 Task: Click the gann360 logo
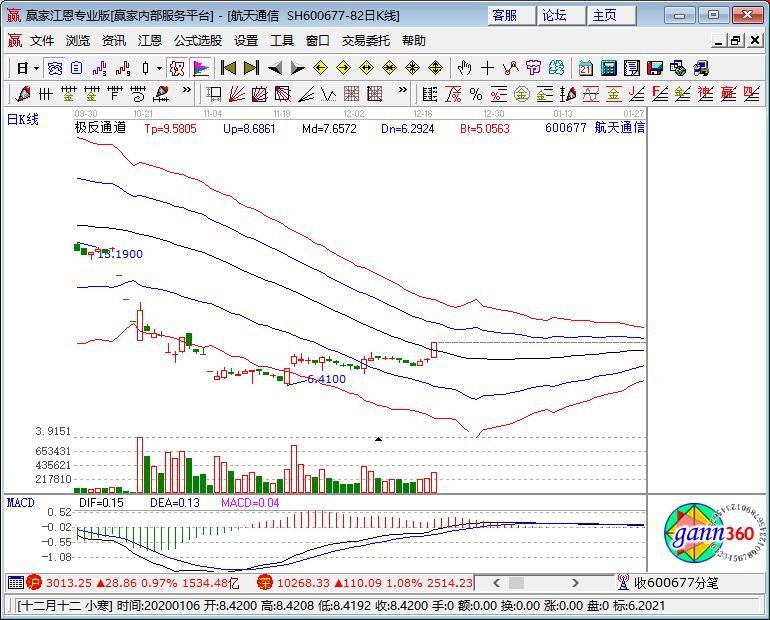click(713, 534)
